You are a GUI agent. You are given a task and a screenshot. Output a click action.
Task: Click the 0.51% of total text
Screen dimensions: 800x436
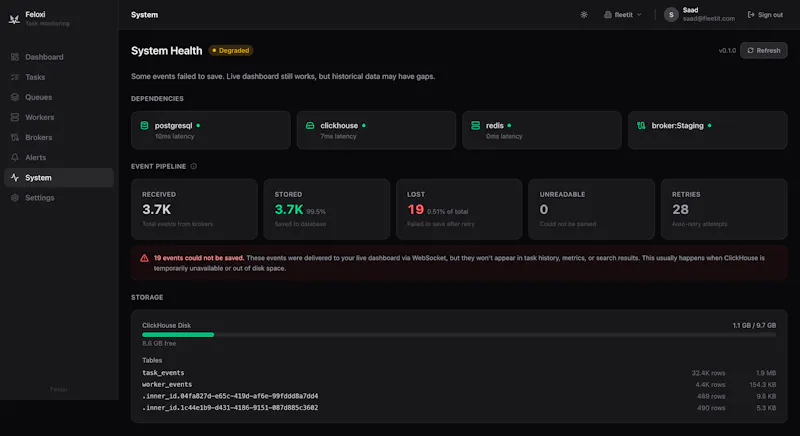point(447,212)
